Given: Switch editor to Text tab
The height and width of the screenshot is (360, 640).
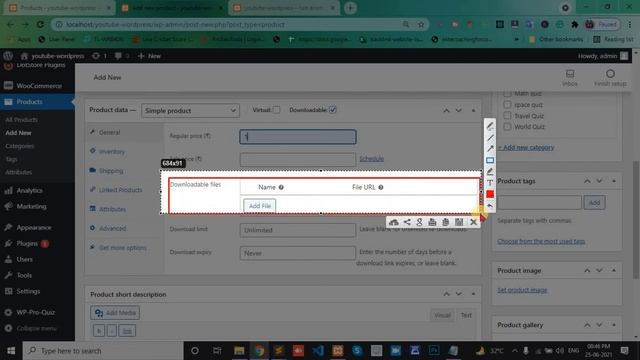Looking at the screenshot, I should (466, 315).
